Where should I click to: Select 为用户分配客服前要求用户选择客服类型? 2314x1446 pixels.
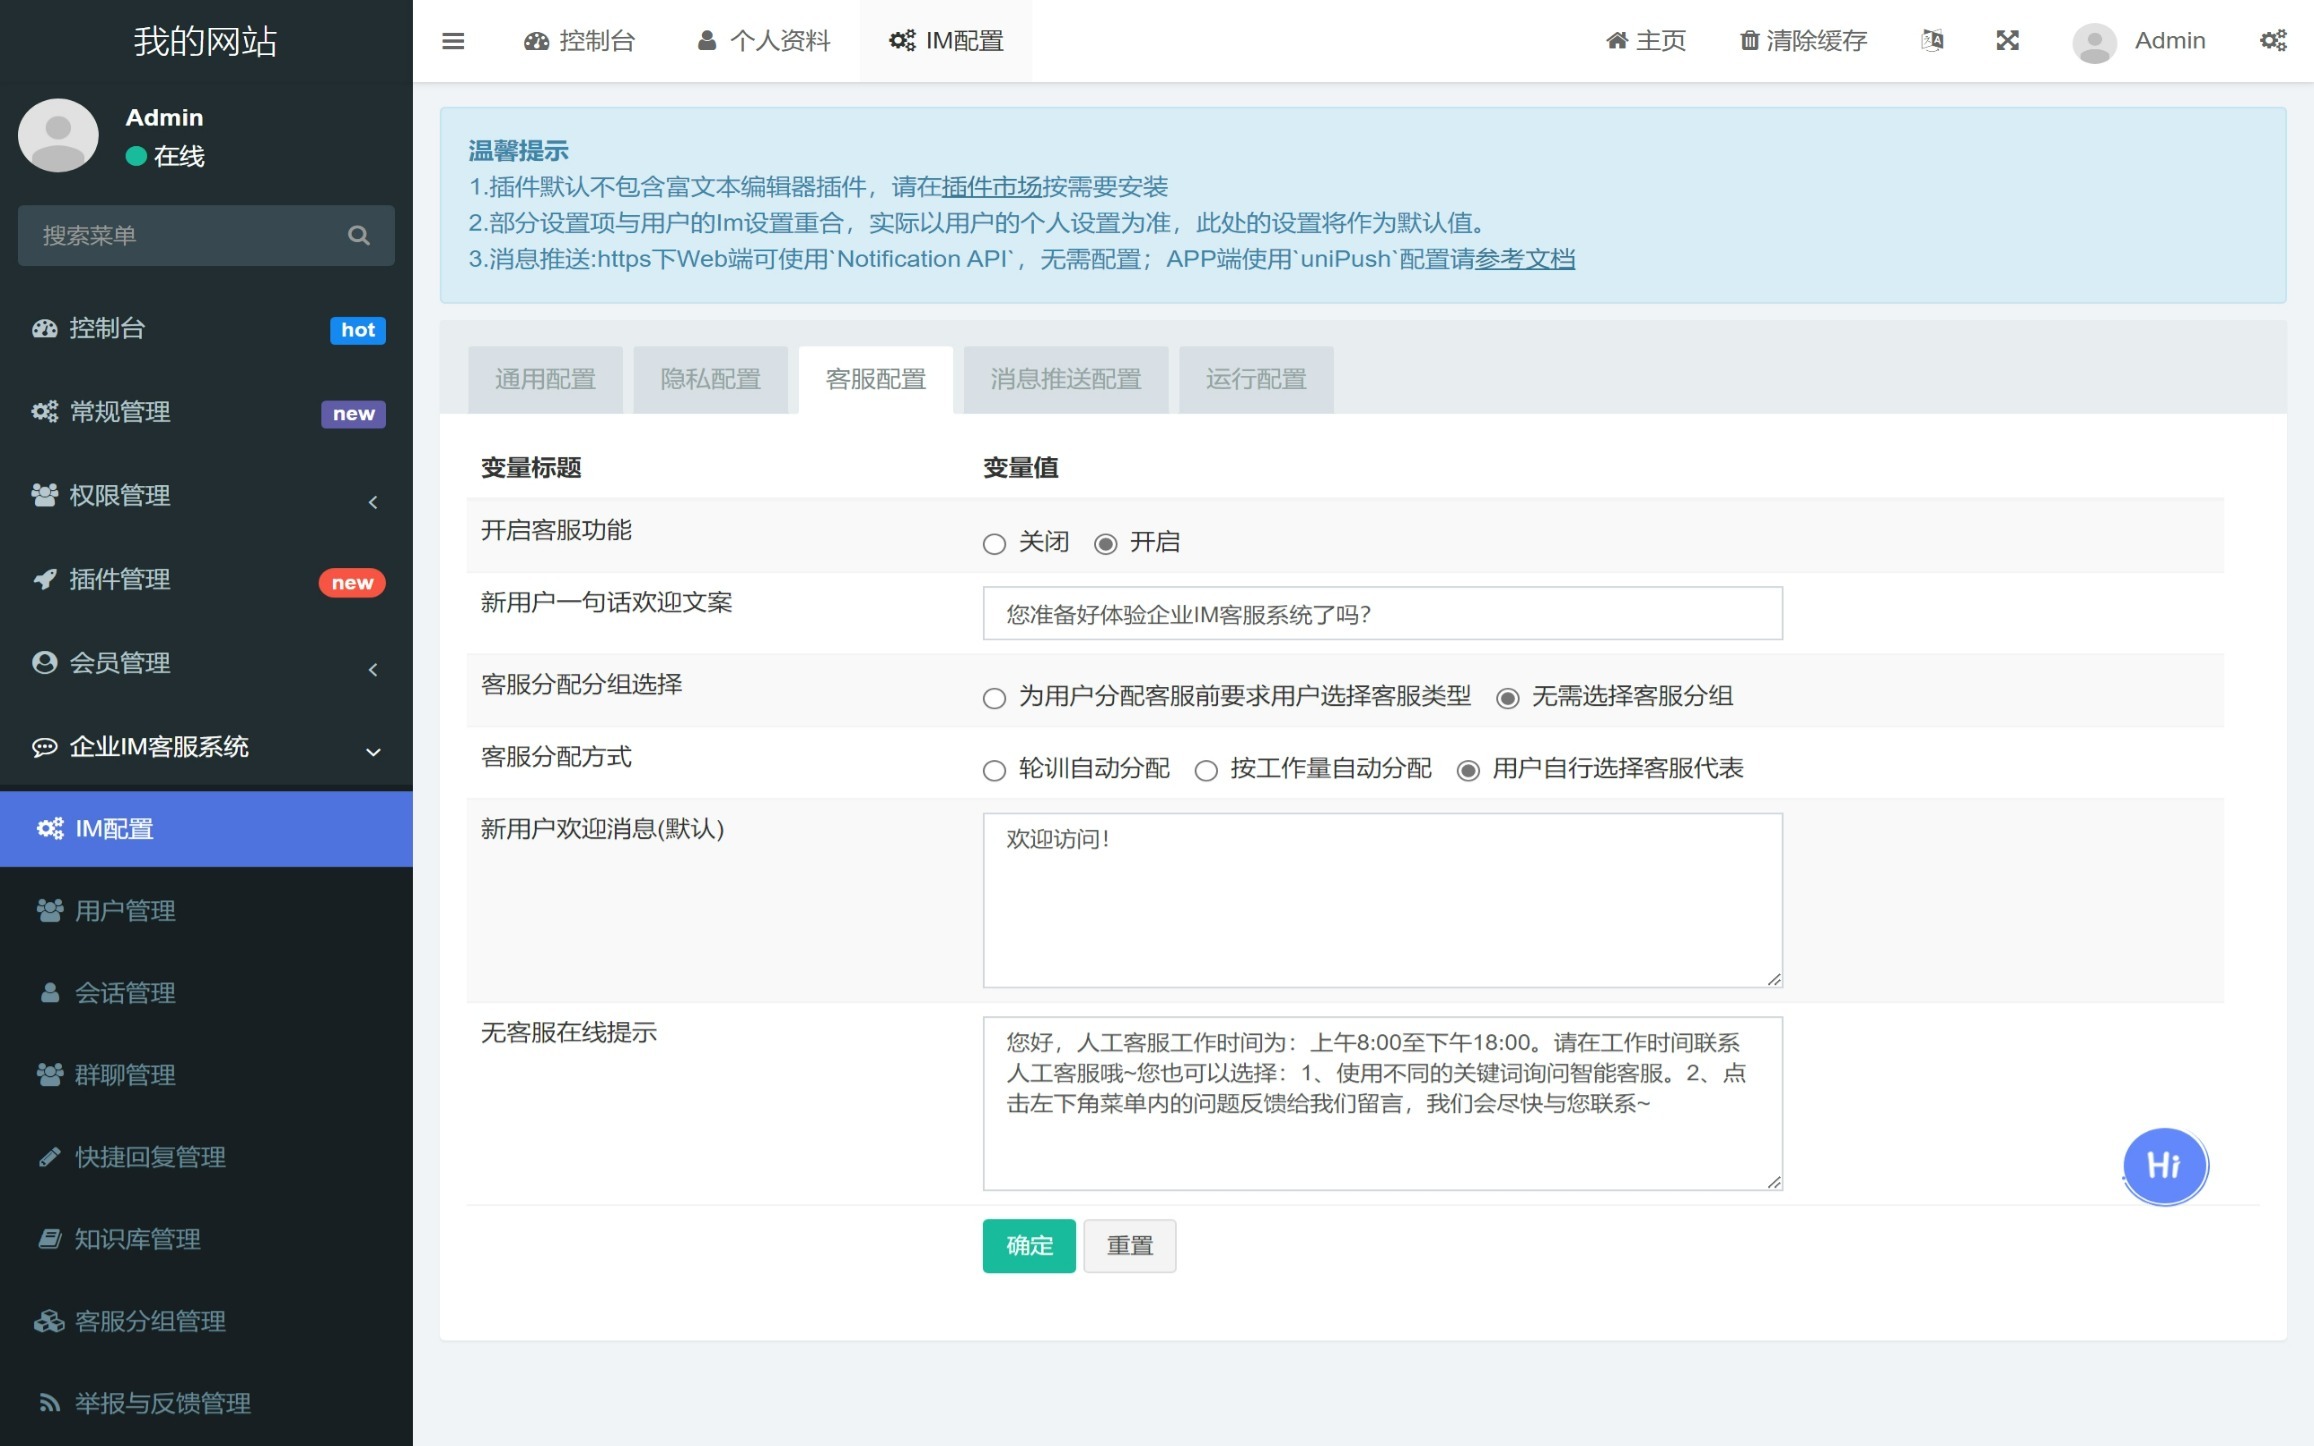click(x=993, y=696)
